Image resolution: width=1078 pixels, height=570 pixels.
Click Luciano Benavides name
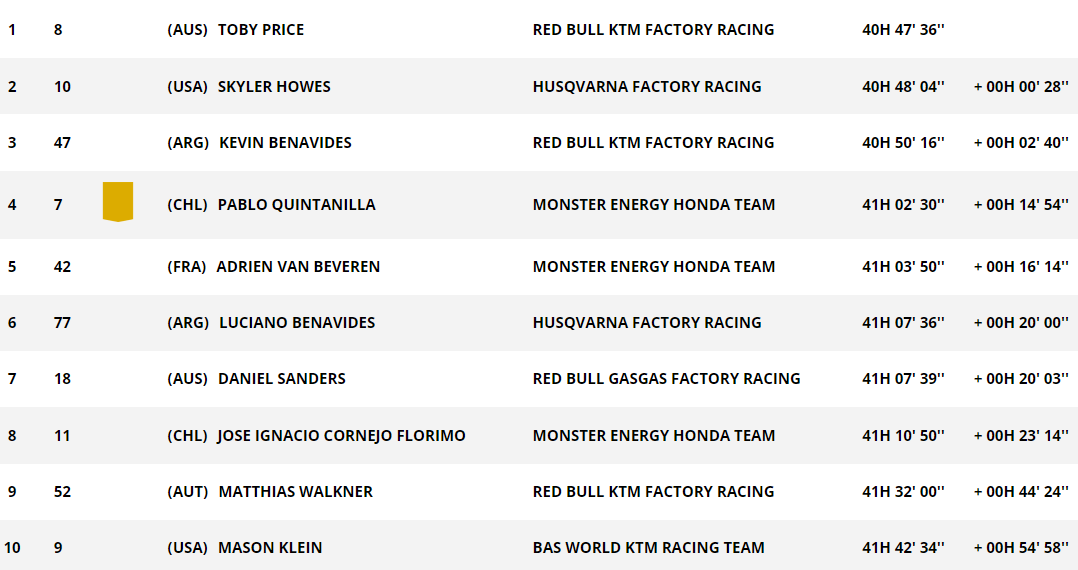coord(297,323)
